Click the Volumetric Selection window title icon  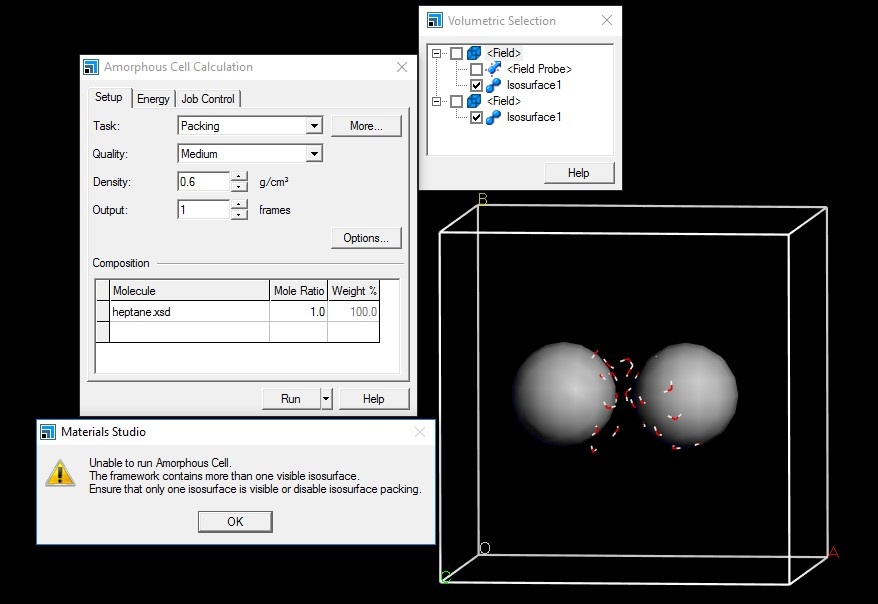(x=435, y=21)
